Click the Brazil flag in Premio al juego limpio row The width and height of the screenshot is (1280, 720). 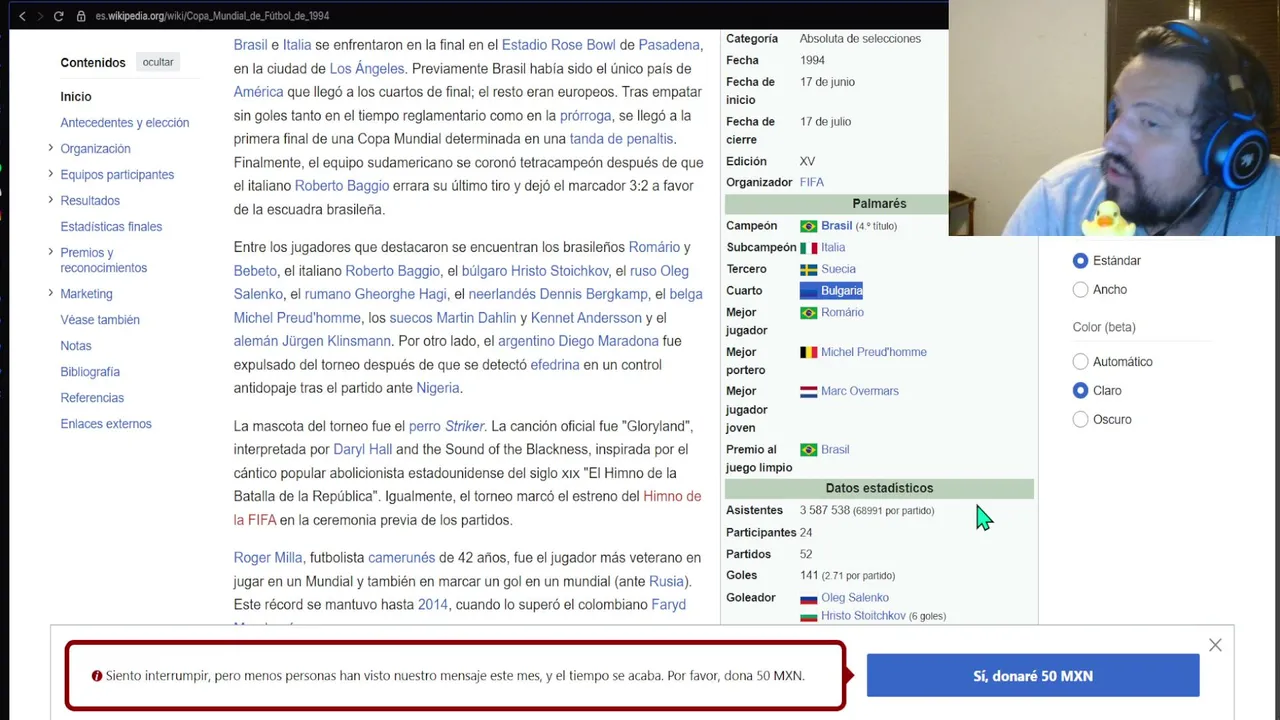tap(809, 450)
